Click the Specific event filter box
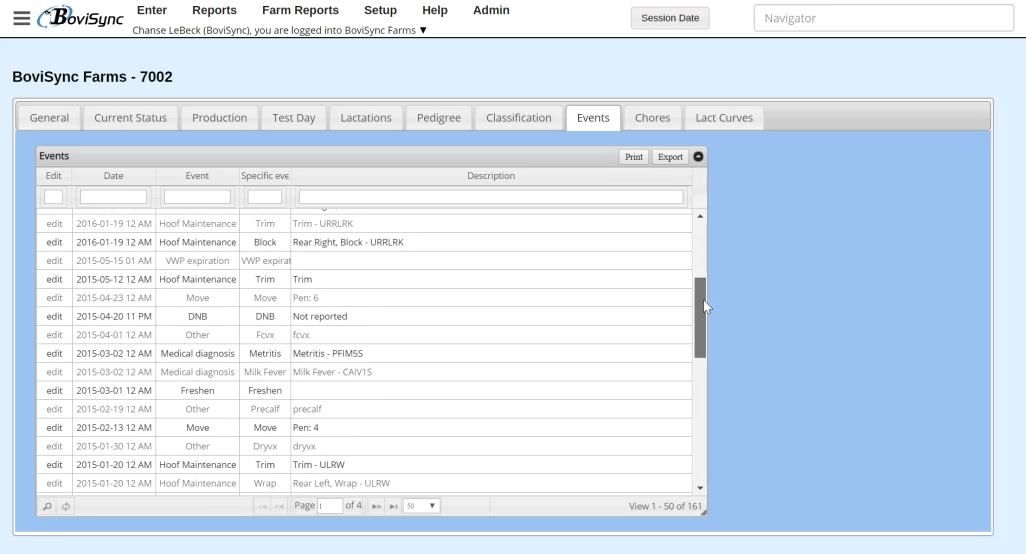This screenshot has height=554, width=1026. [x=264, y=196]
